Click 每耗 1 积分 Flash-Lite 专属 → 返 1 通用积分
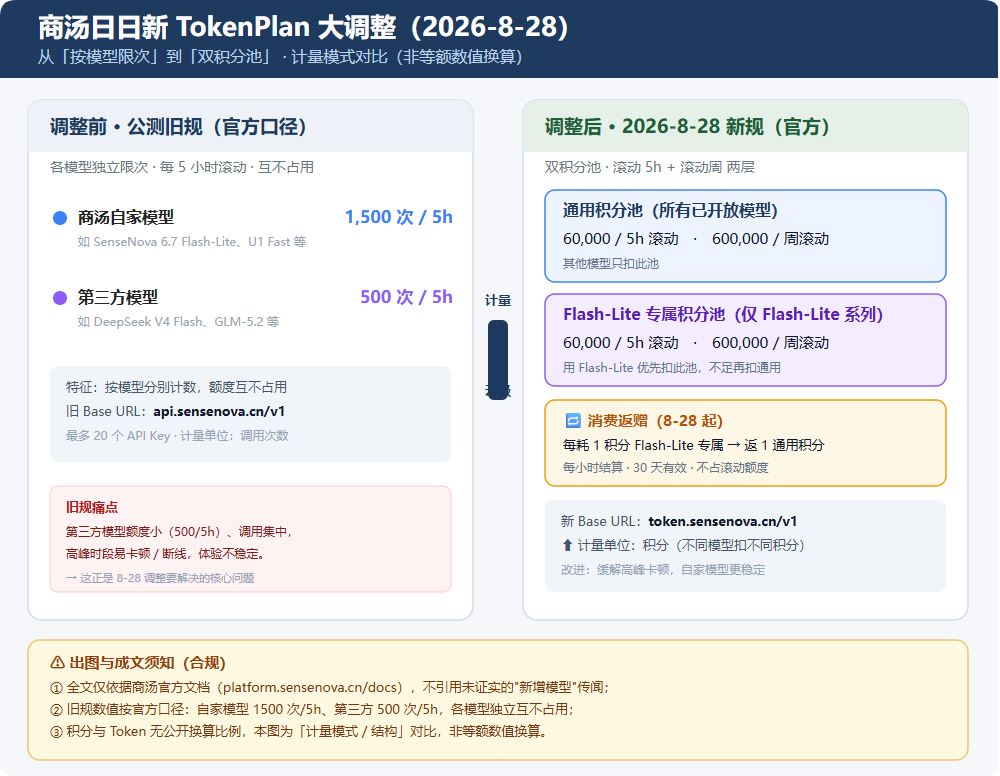1000x776 pixels. point(693,444)
